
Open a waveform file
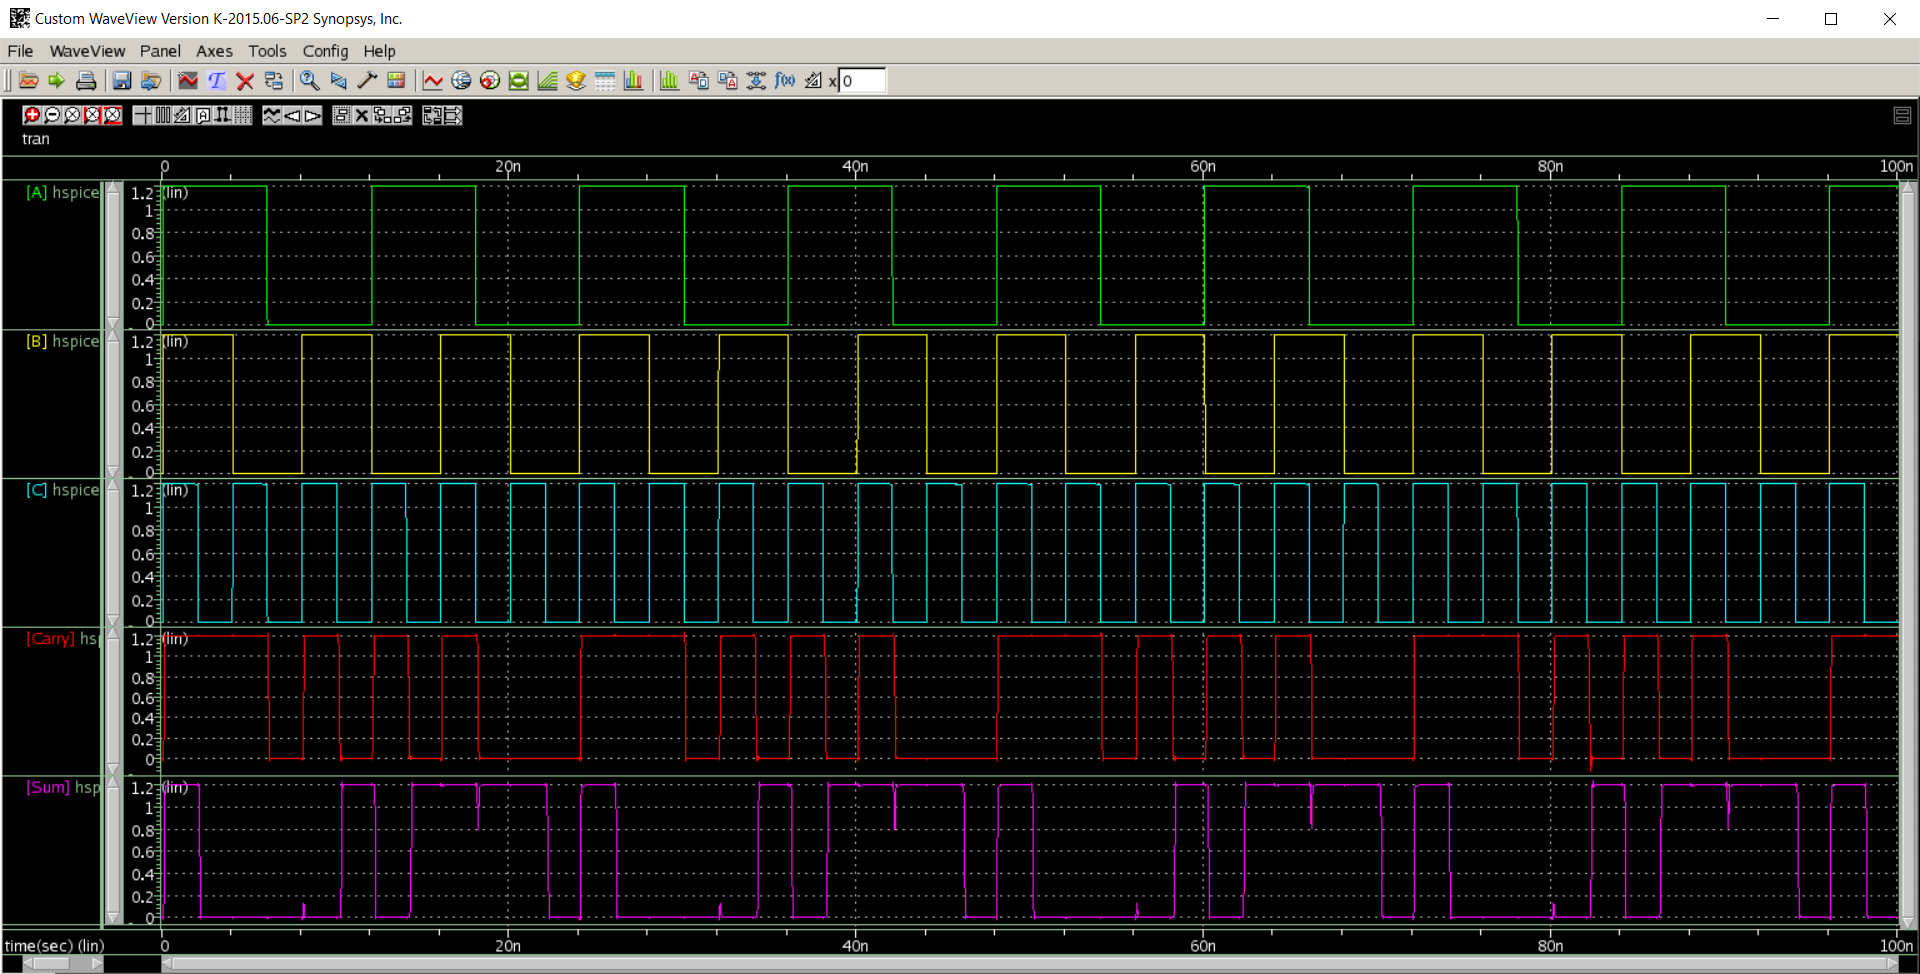pyautogui.click(x=28, y=81)
